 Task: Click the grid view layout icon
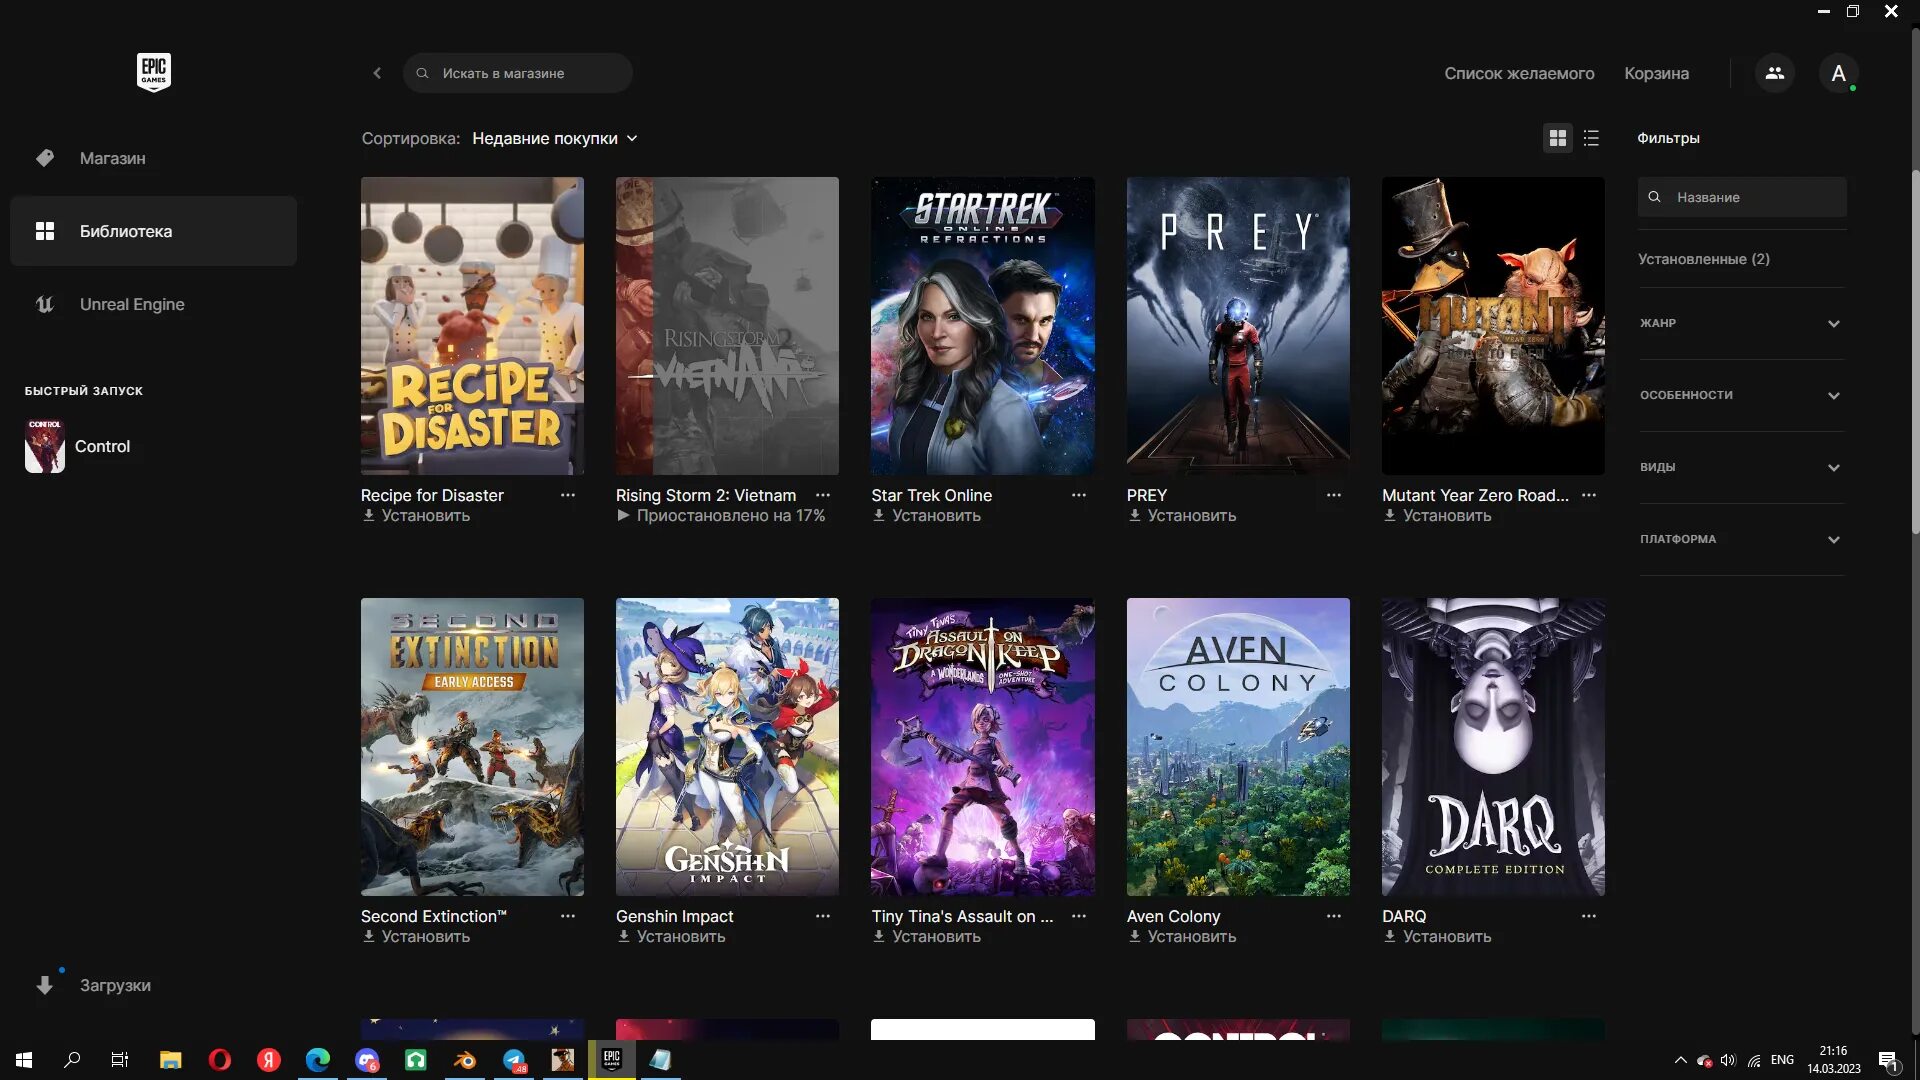[x=1557, y=138]
